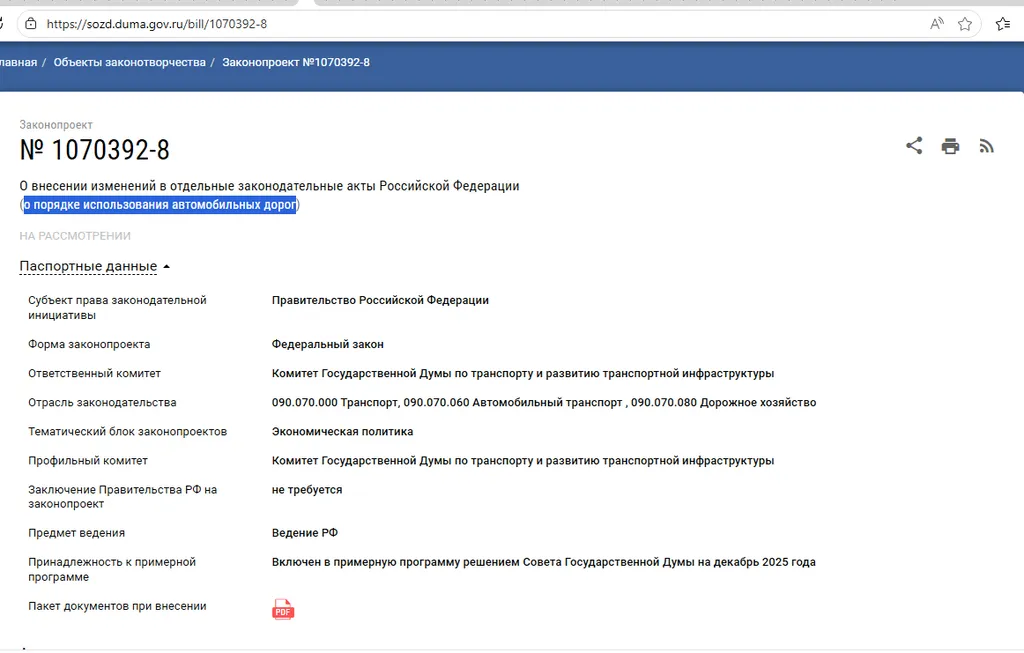Go to Главная breadcrumb
Viewport: 1024px width, 653px height.
17,62
